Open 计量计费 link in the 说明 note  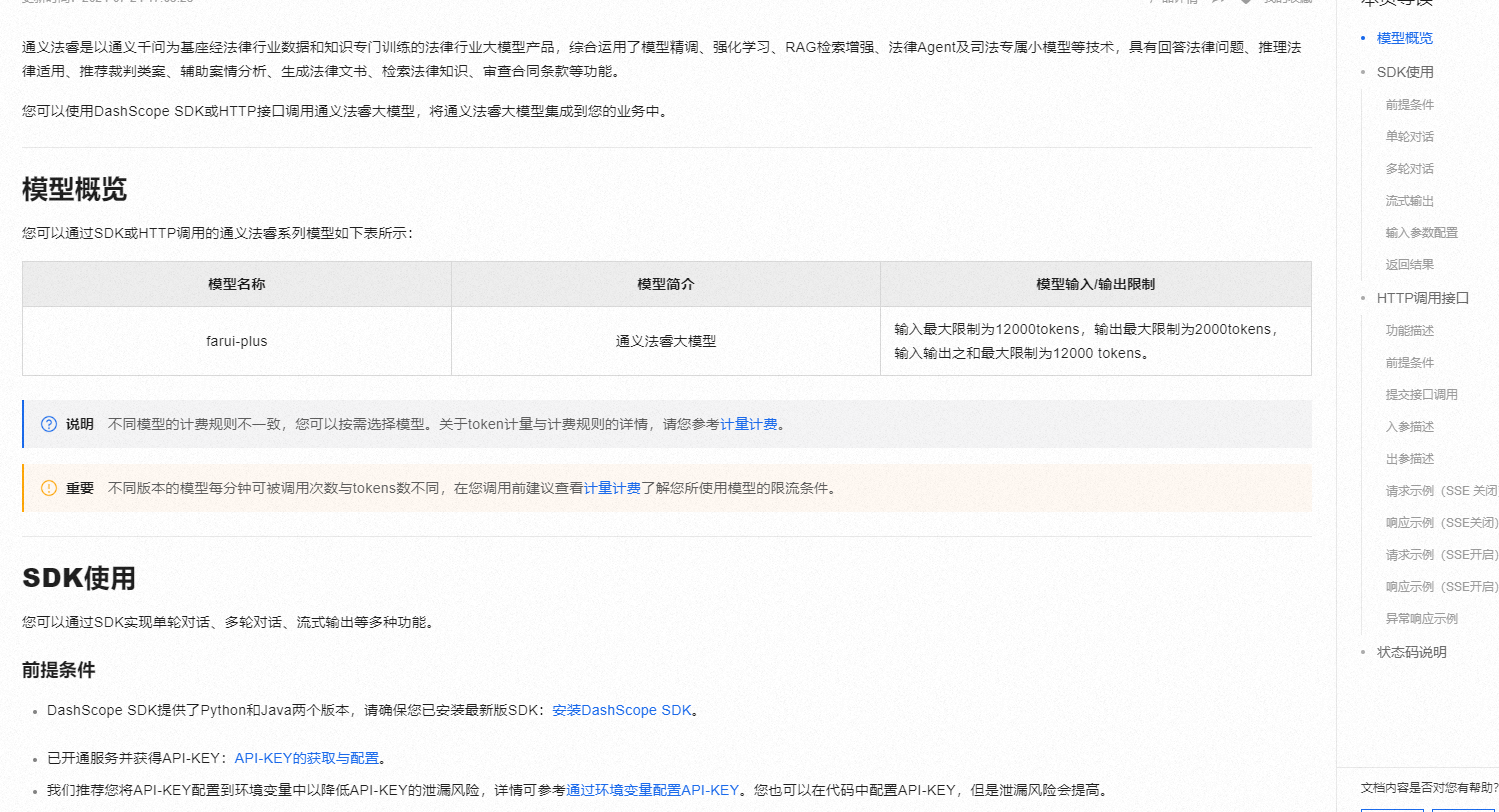(x=749, y=424)
